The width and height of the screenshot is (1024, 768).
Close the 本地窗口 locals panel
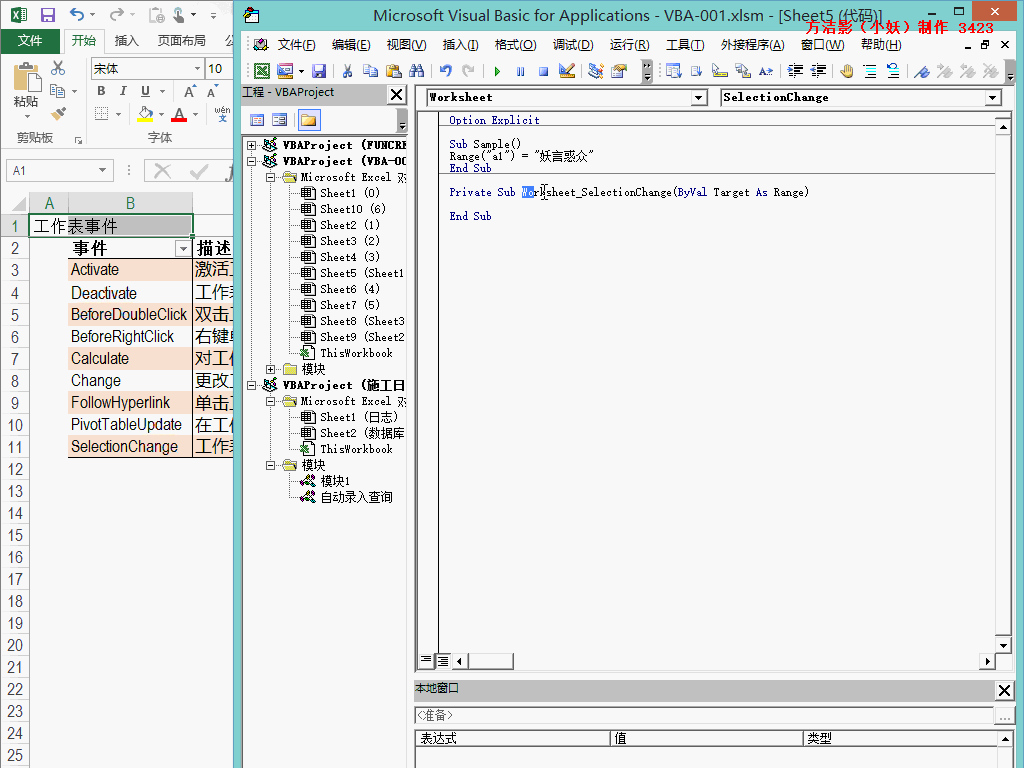pyautogui.click(x=1004, y=690)
